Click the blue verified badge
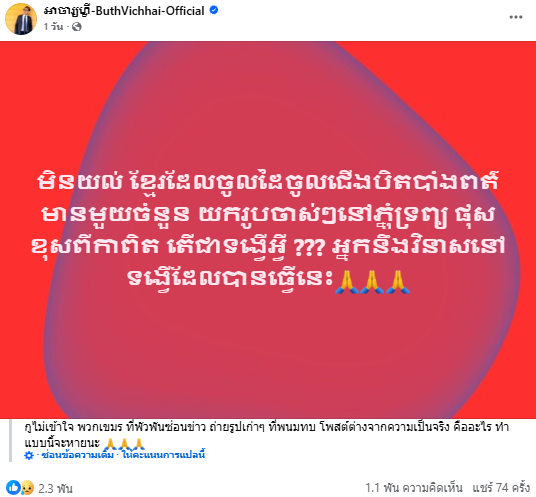Image resolution: width=536 pixels, height=497 pixels. tap(214, 11)
